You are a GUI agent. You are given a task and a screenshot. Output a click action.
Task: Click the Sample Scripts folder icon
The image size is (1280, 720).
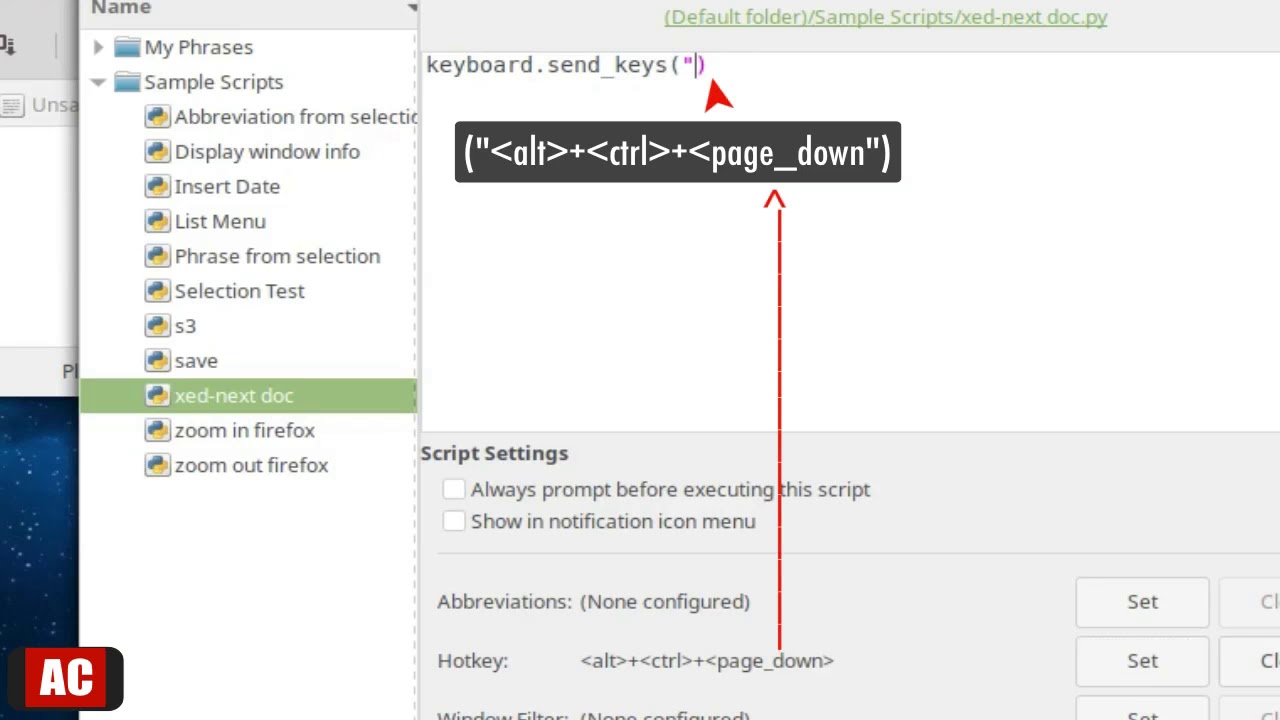click(127, 82)
